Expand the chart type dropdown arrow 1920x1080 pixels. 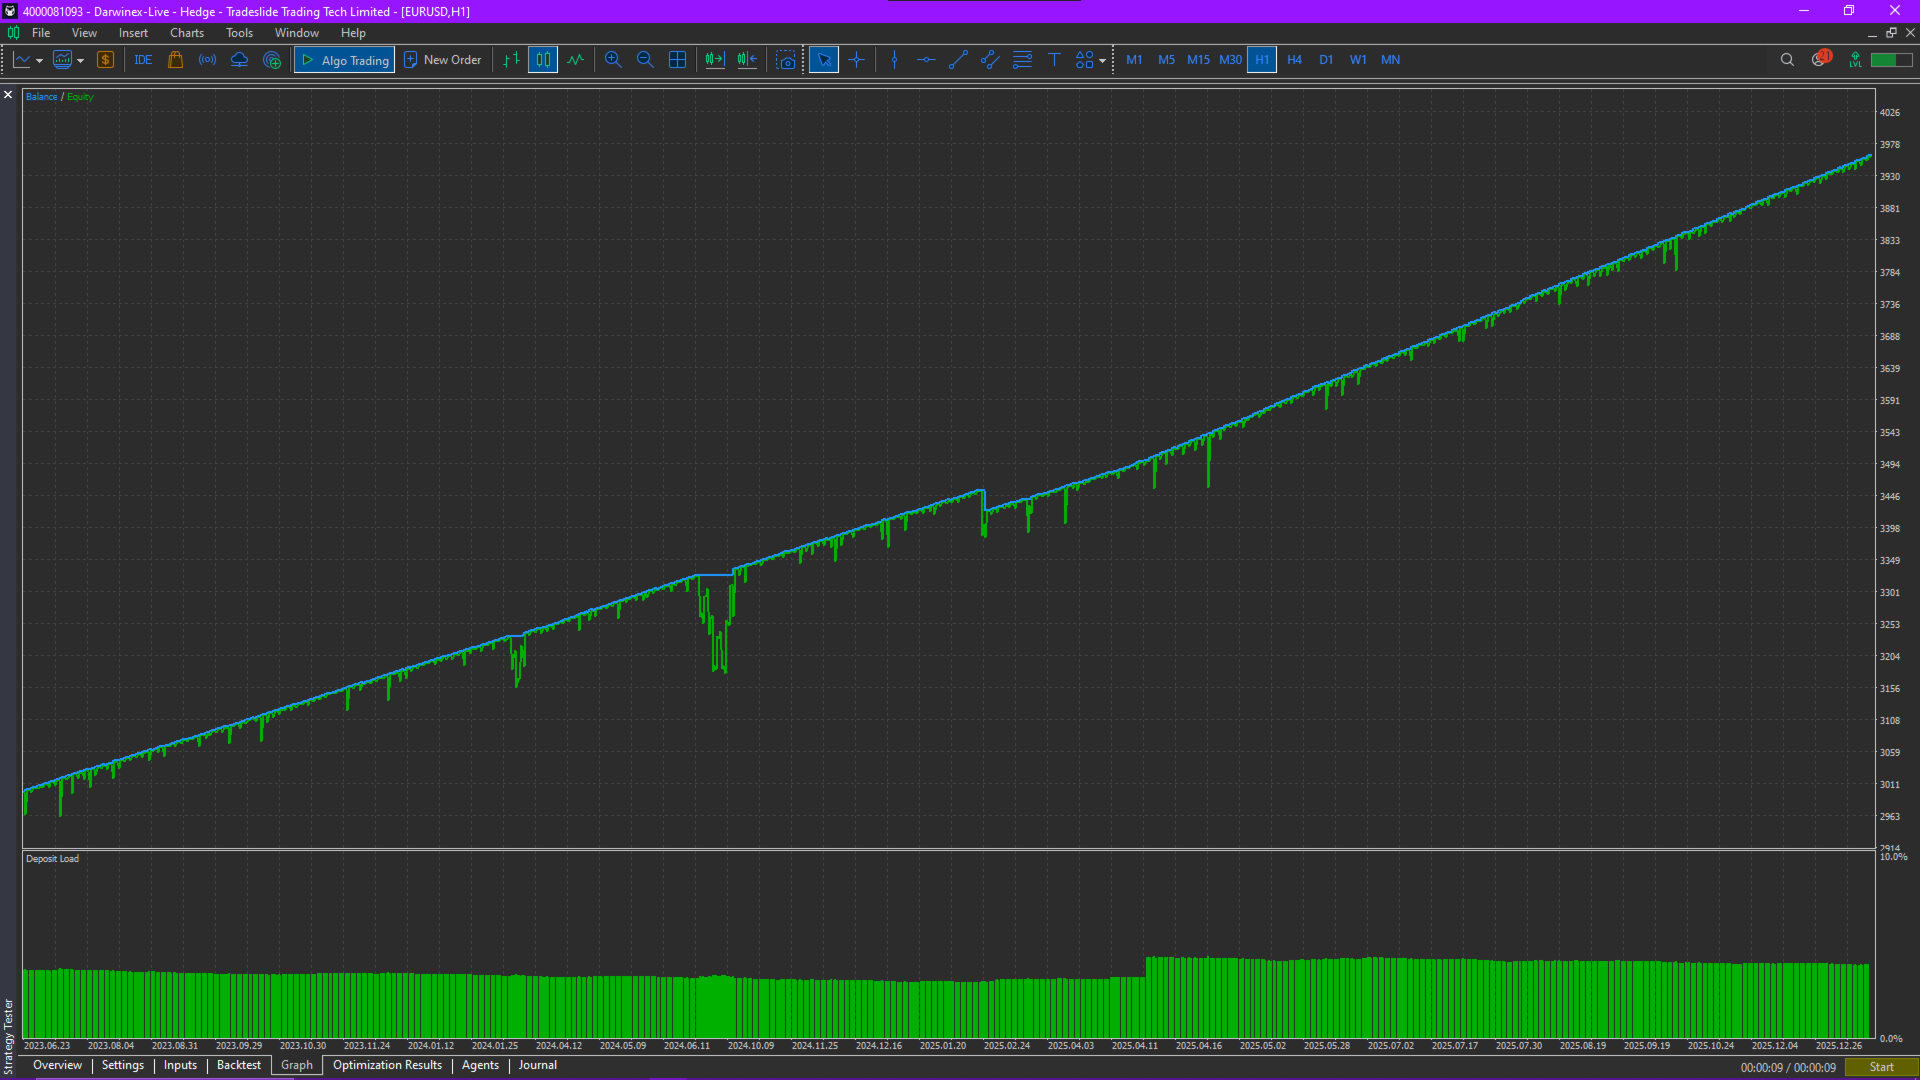click(x=39, y=61)
